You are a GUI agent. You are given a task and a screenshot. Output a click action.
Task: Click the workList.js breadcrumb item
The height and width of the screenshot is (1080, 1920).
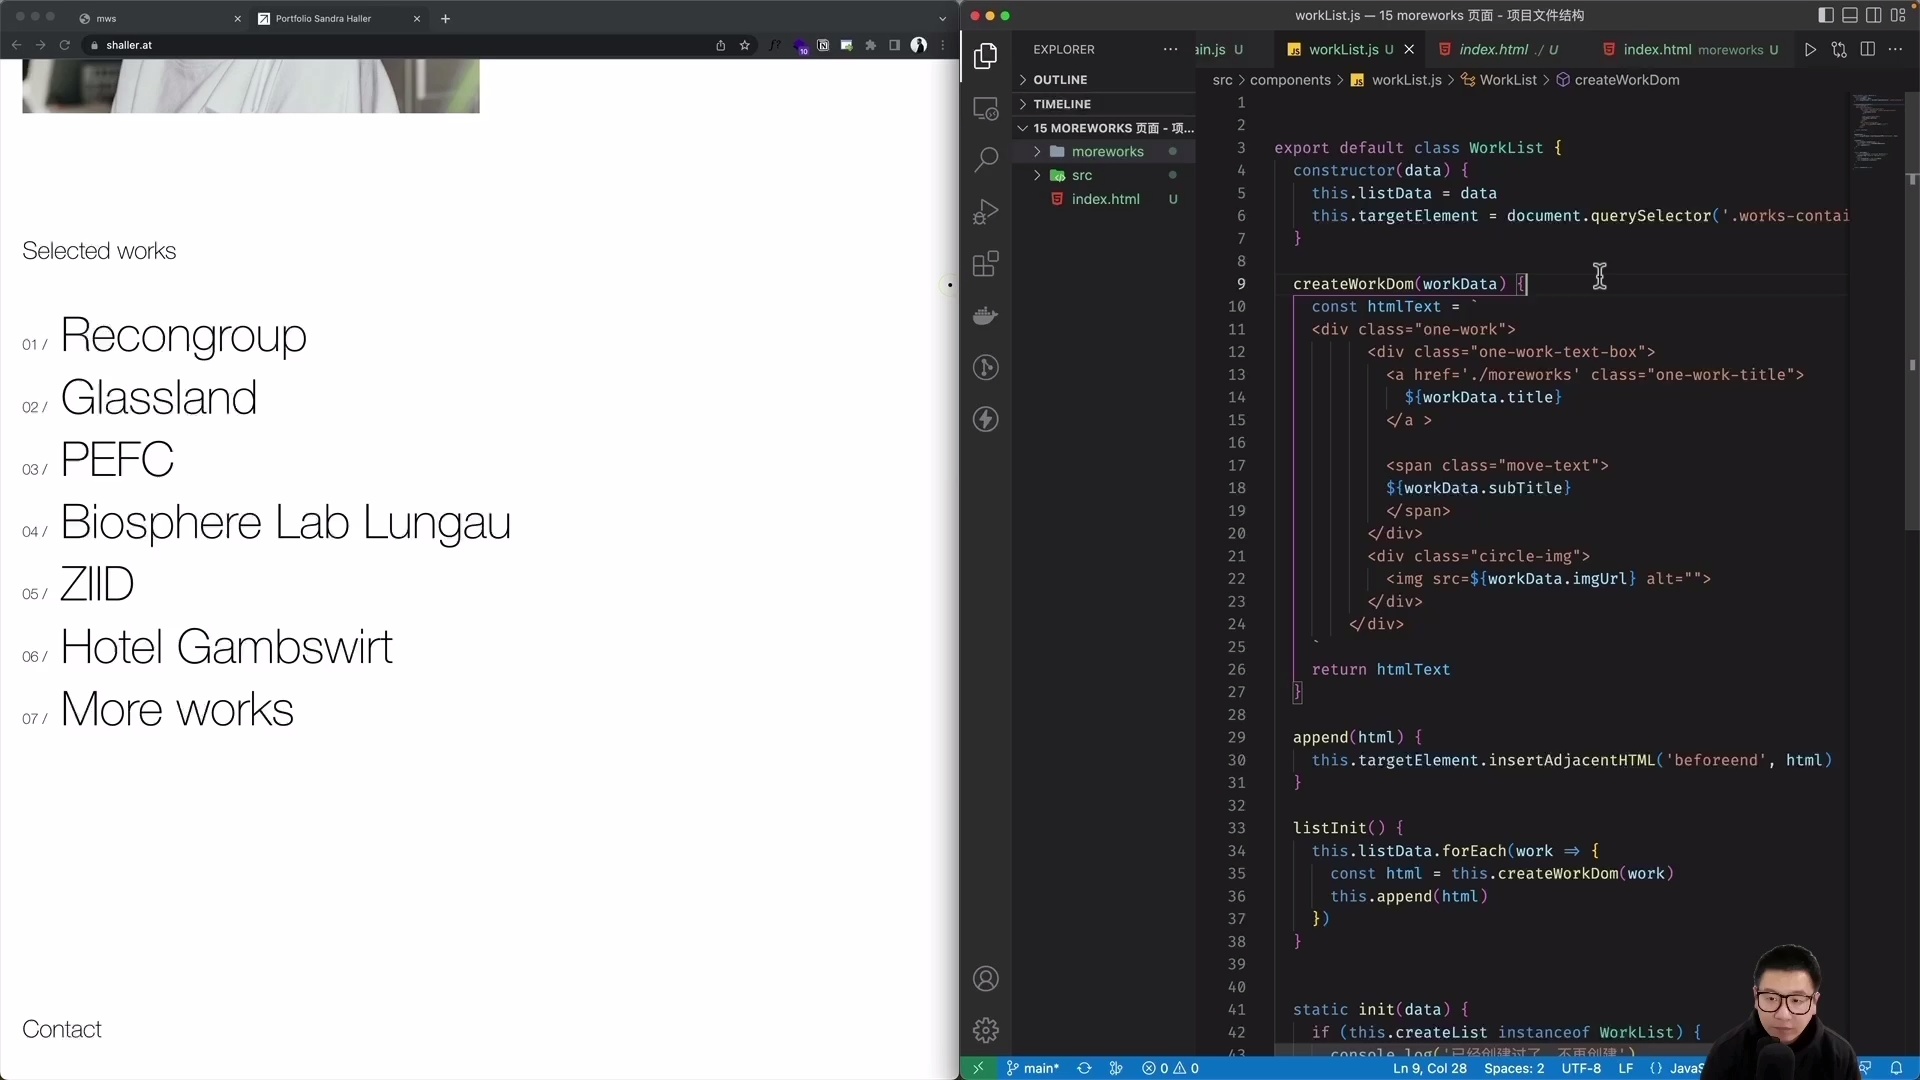(1405, 80)
